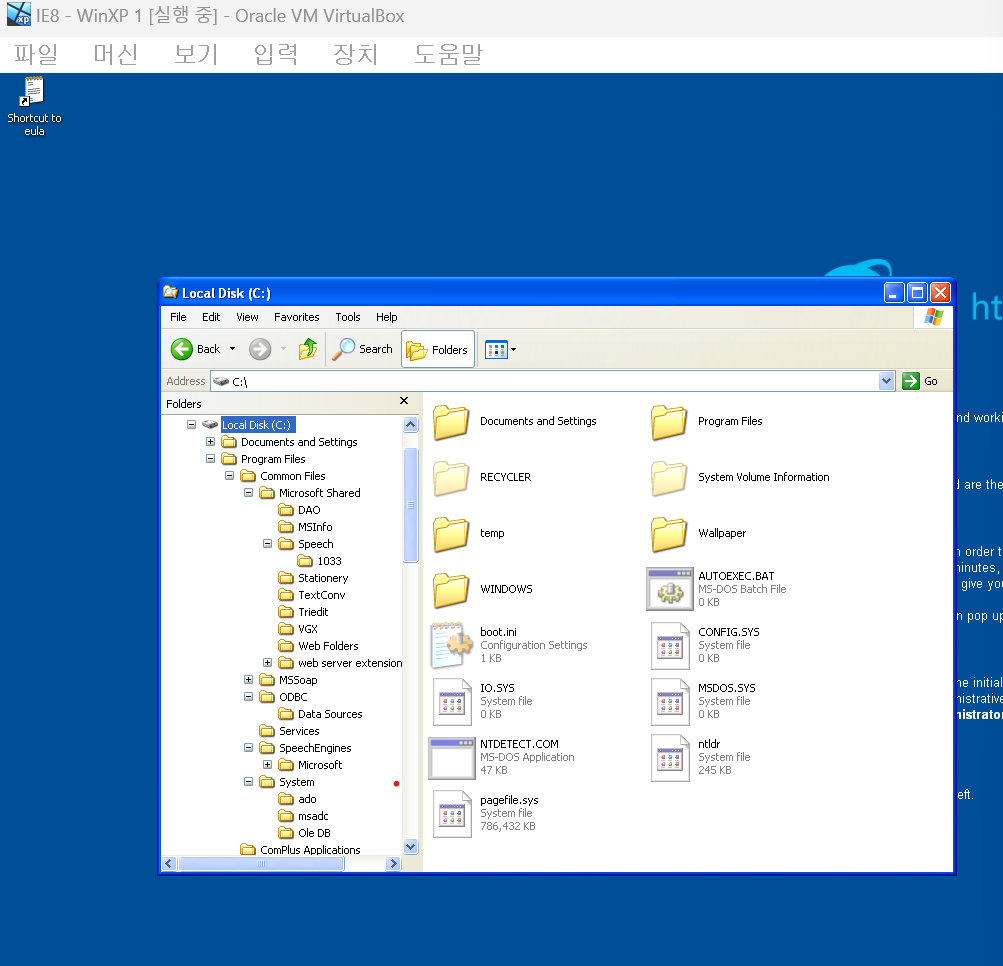This screenshot has height=966, width=1003.
Task: Open VirtualBox 도움말 menu
Action: coord(448,54)
